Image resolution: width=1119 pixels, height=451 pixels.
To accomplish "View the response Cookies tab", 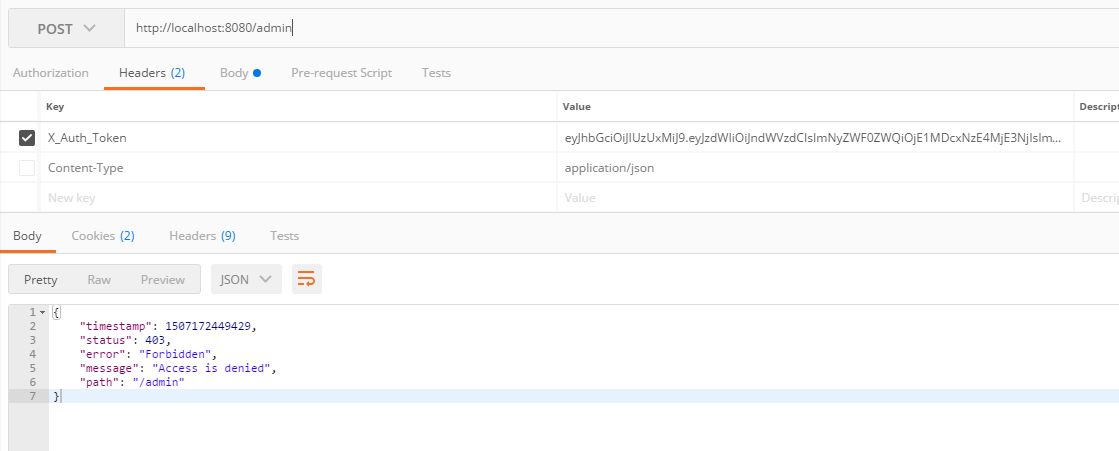I will click(103, 236).
